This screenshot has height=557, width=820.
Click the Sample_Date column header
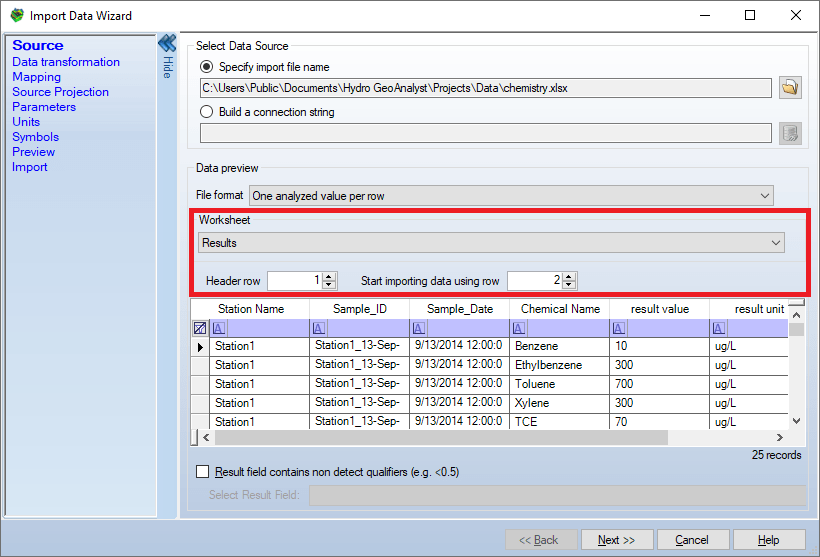click(x=460, y=309)
